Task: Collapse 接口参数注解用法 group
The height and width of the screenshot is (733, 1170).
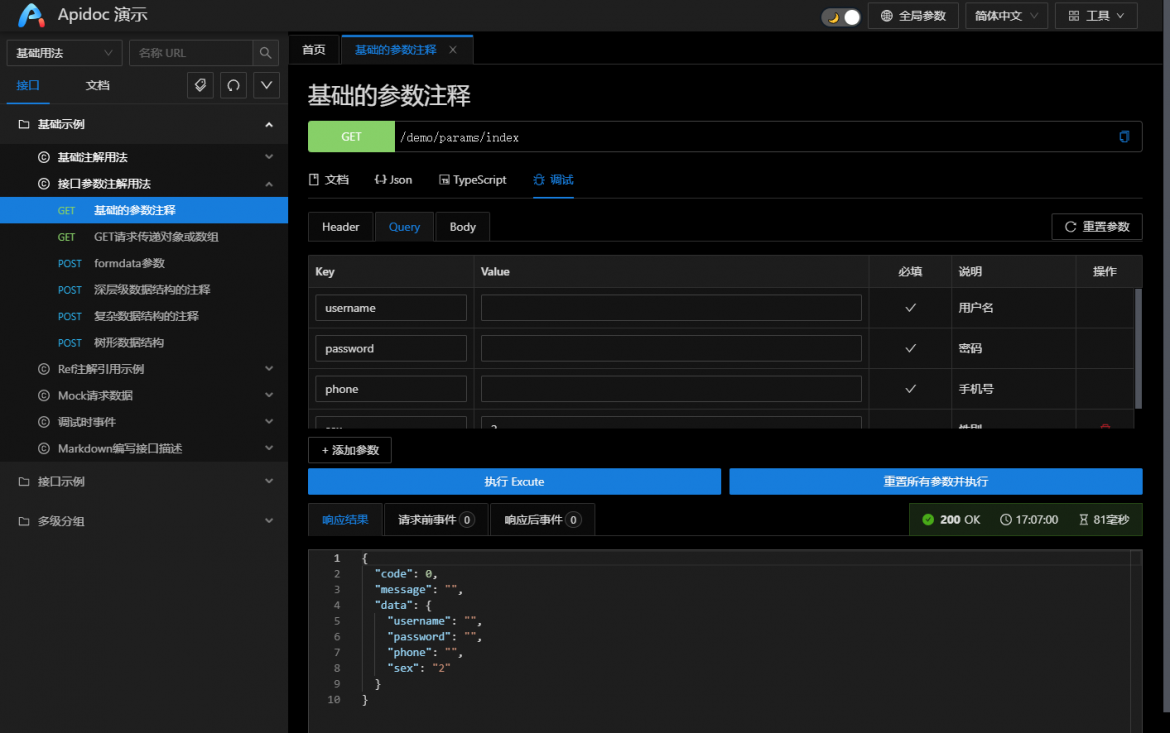Action: (x=144, y=184)
